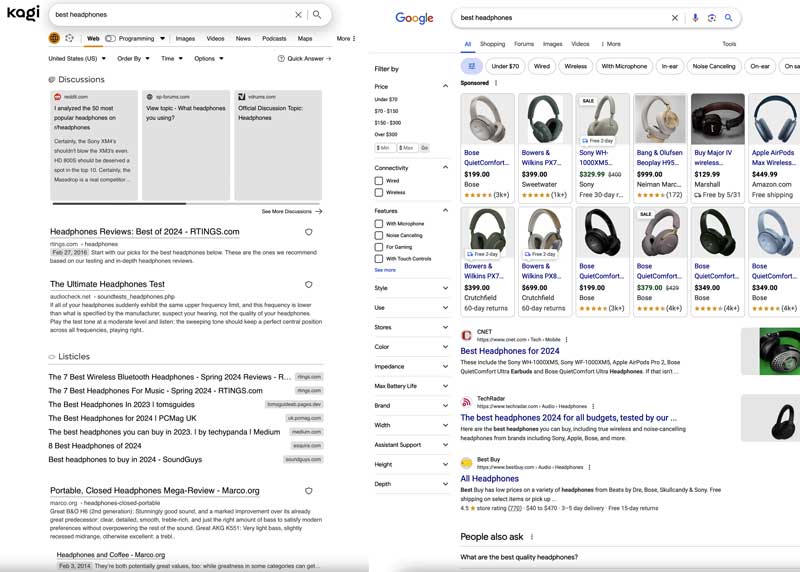Switch to Kagi Podcasts tab
The image size is (800, 572).
(x=274, y=38)
